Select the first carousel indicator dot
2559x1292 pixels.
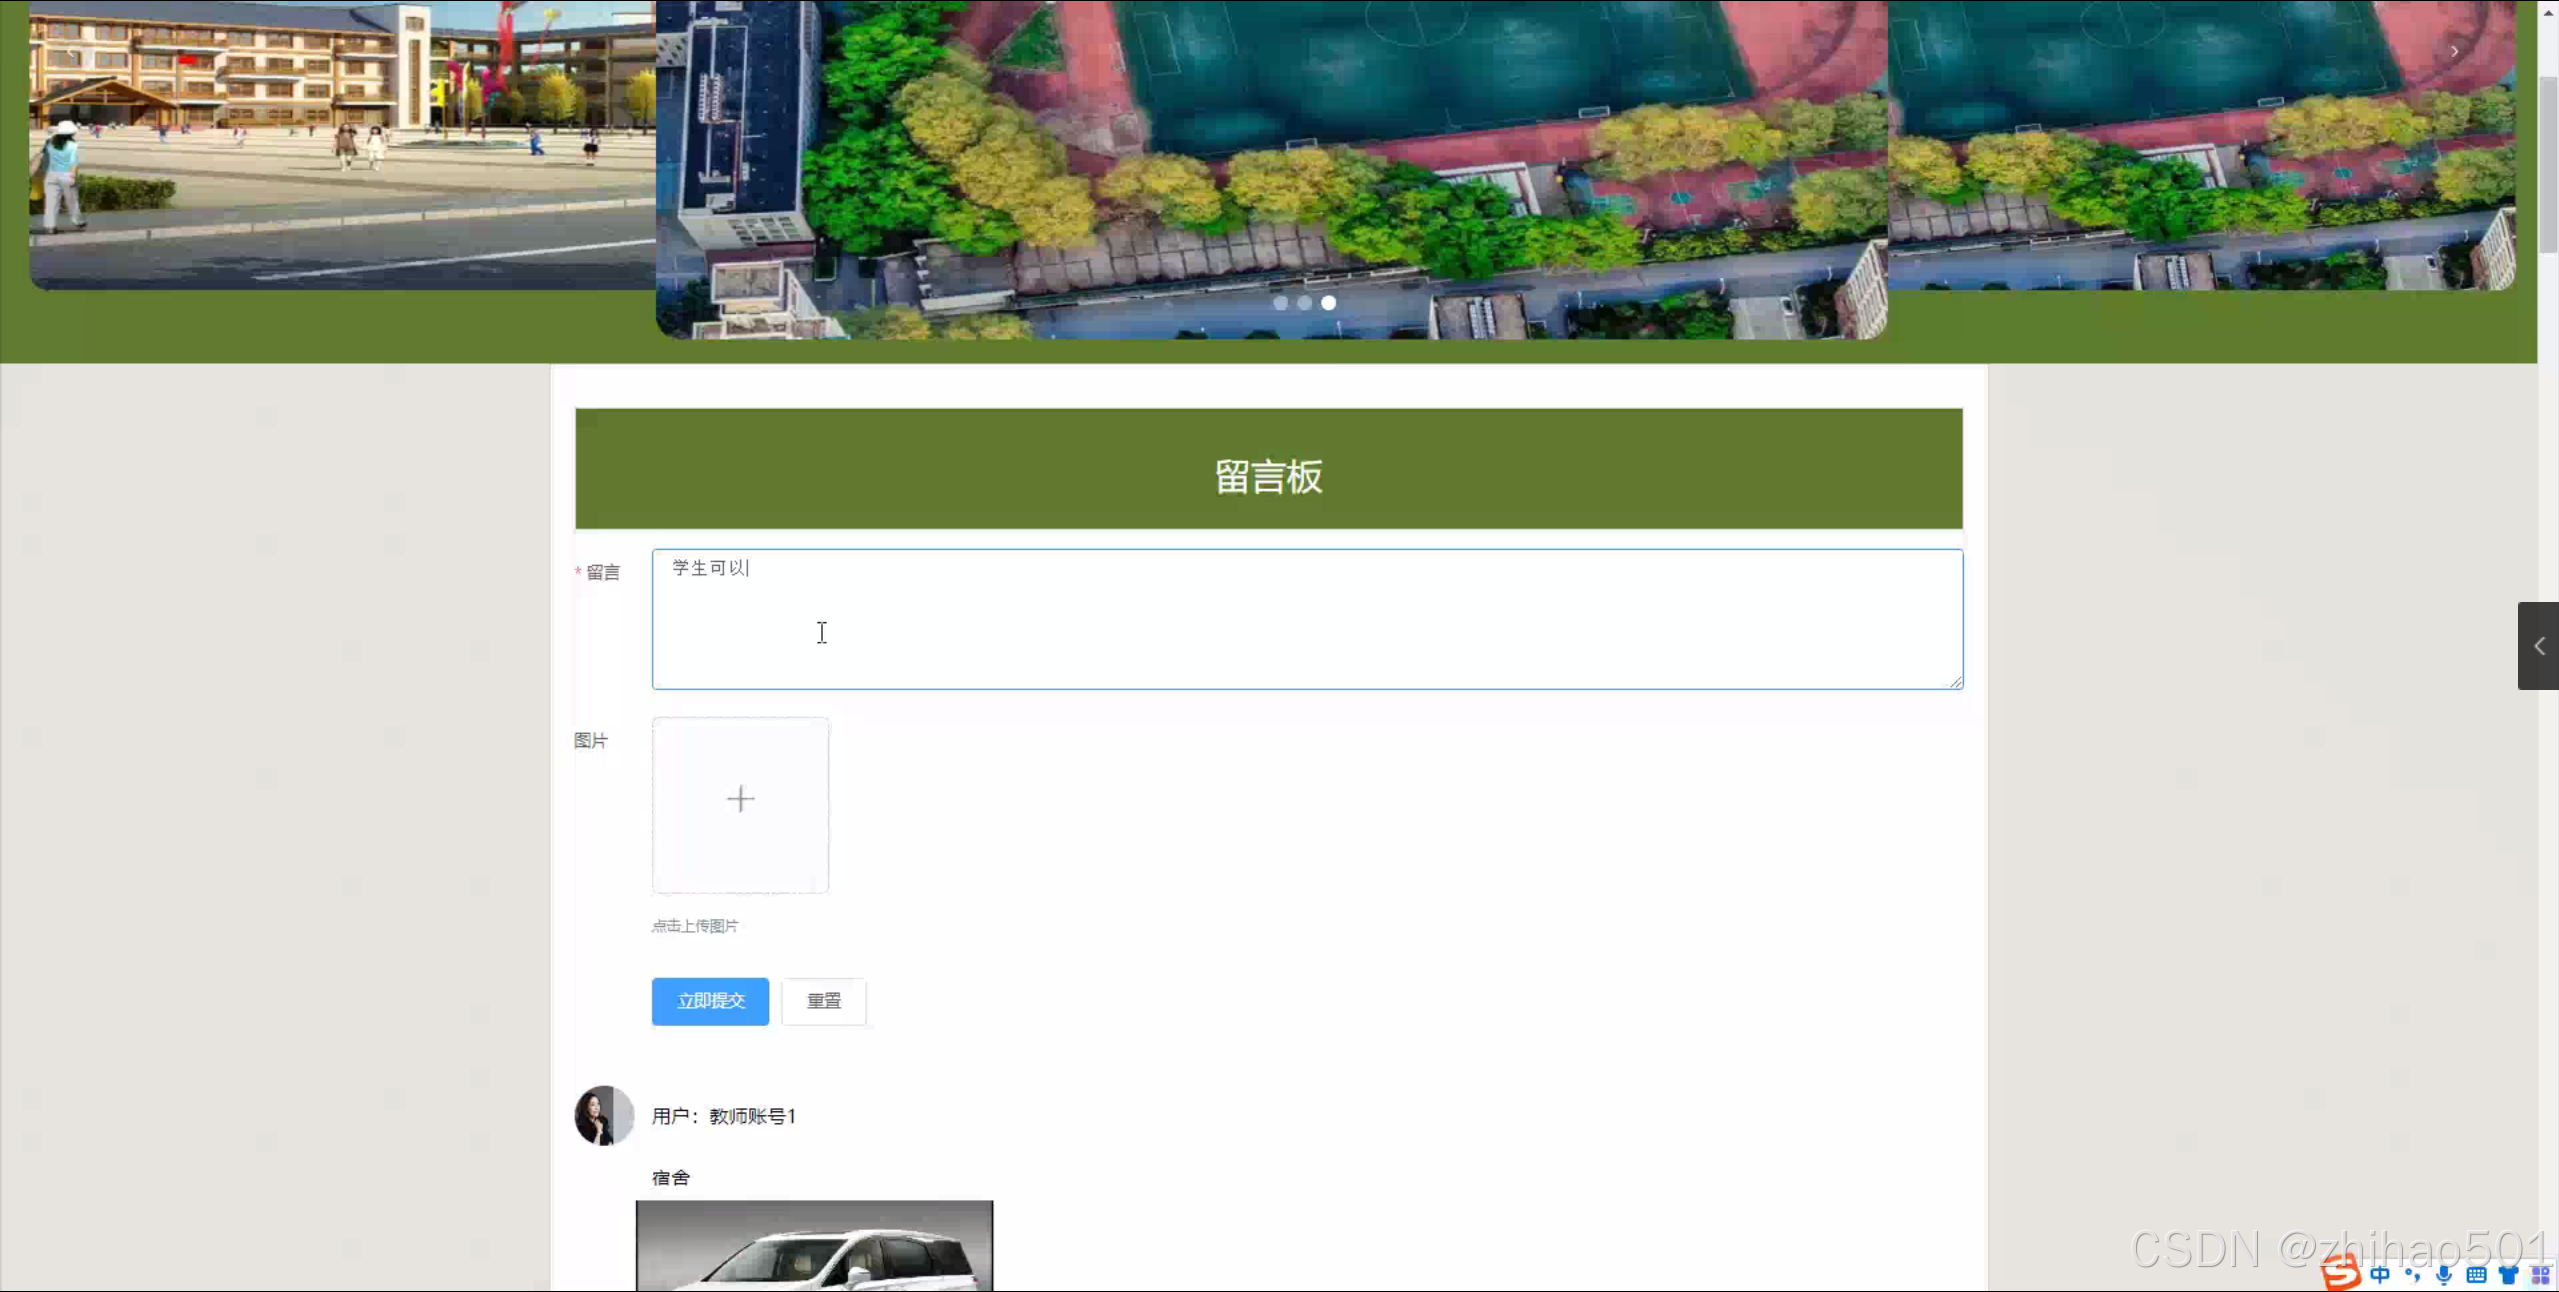click(x=1280, y=303)
